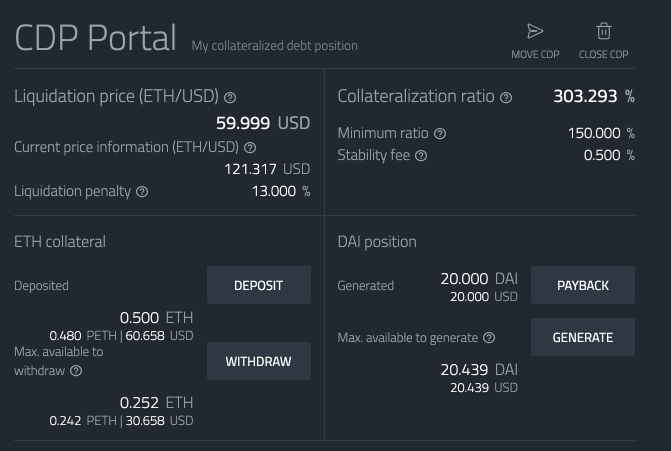Click the WITHDRAW button
This screenshot has width=671, height=451.
point(259,361)
